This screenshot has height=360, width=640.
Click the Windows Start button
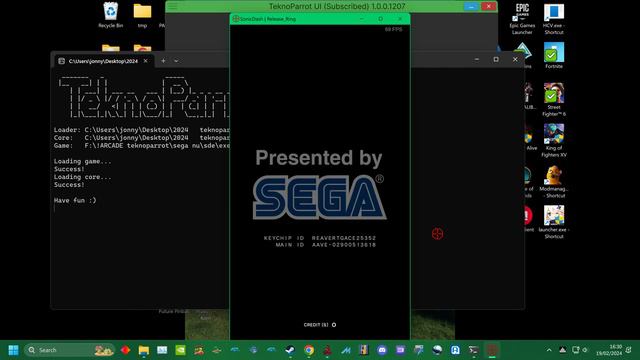[x=13, y=350]
